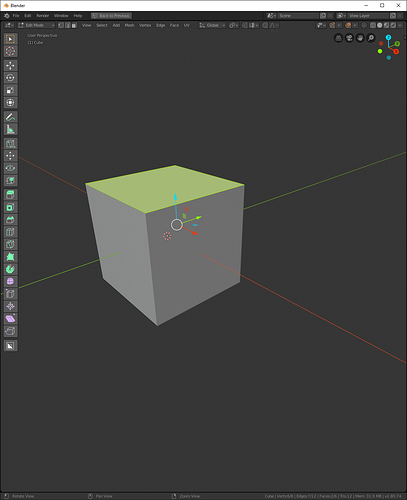Click the blue Z axis gizmo handle
The height and width of the screenshot is (500, 407).
(388, 37)
